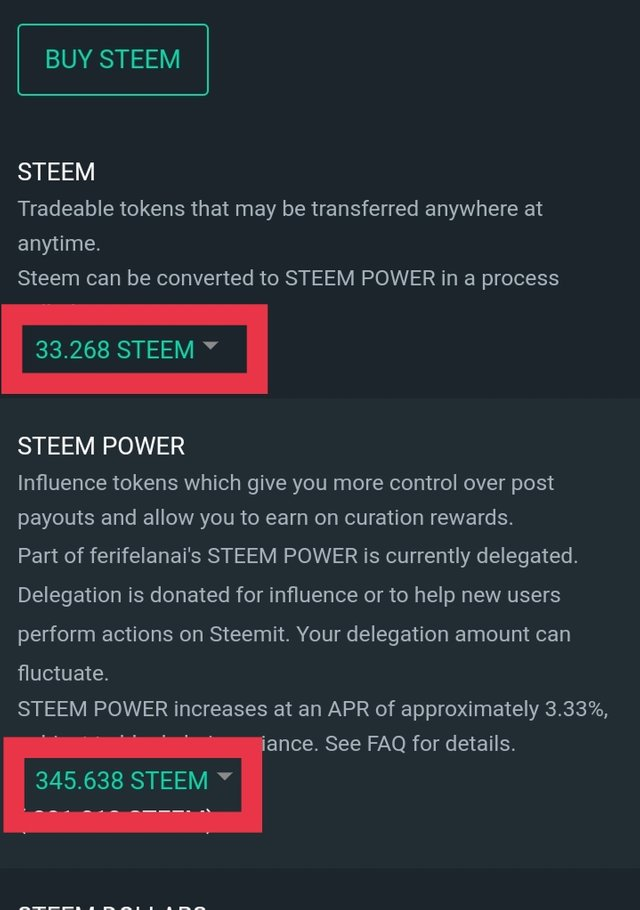Screen dimensions: 640x910
Task: Click the 'Influence tokens which give you' line
Action: [x=285, y=483]
